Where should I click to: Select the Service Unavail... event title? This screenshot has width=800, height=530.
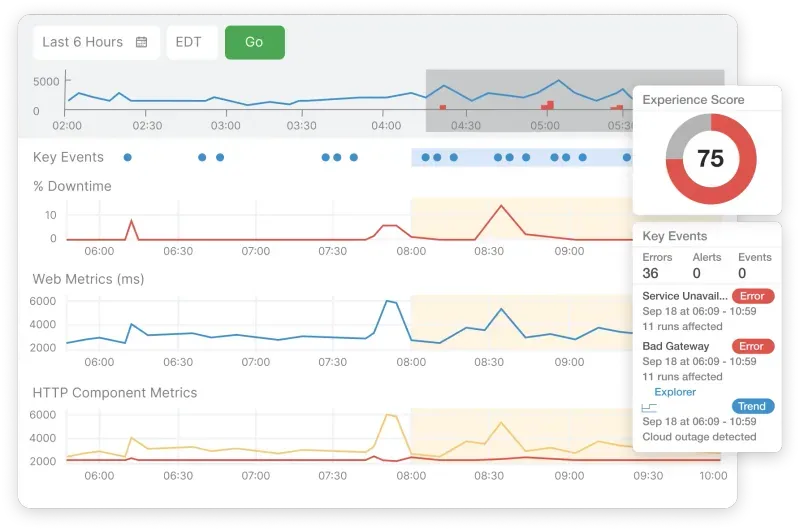[685, 296]
